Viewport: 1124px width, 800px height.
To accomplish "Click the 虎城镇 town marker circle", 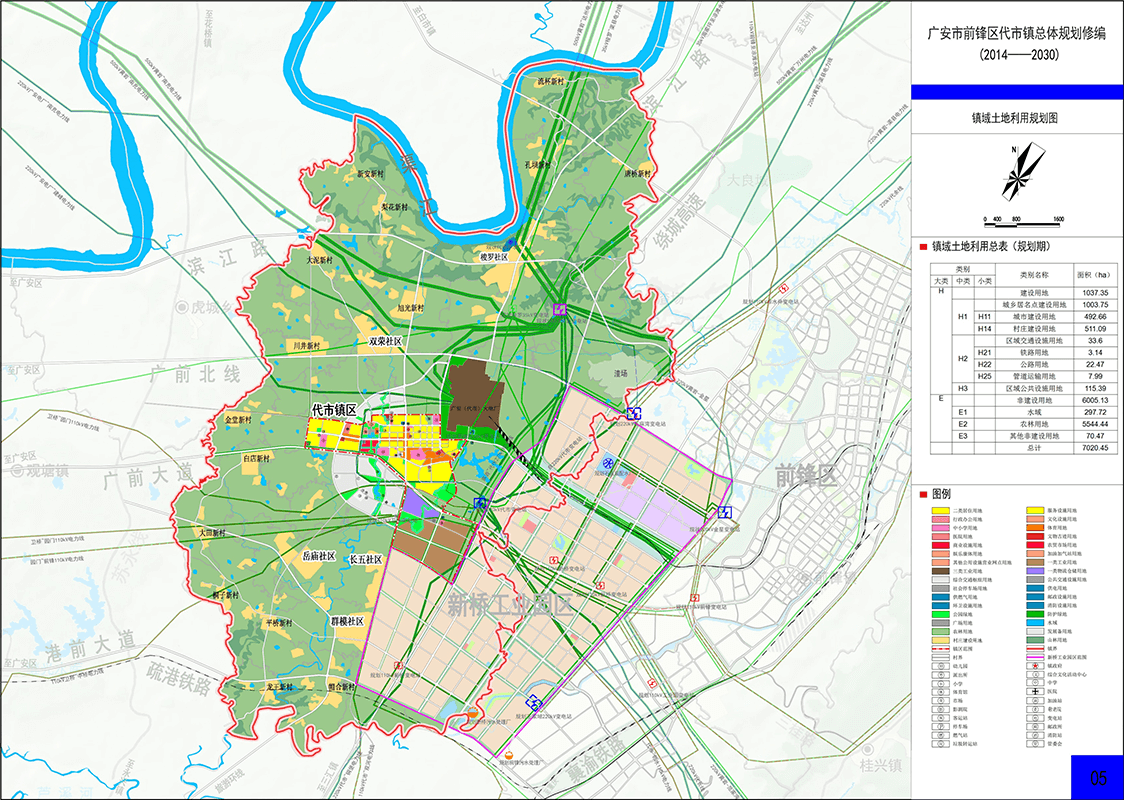I will coord(182,308).
